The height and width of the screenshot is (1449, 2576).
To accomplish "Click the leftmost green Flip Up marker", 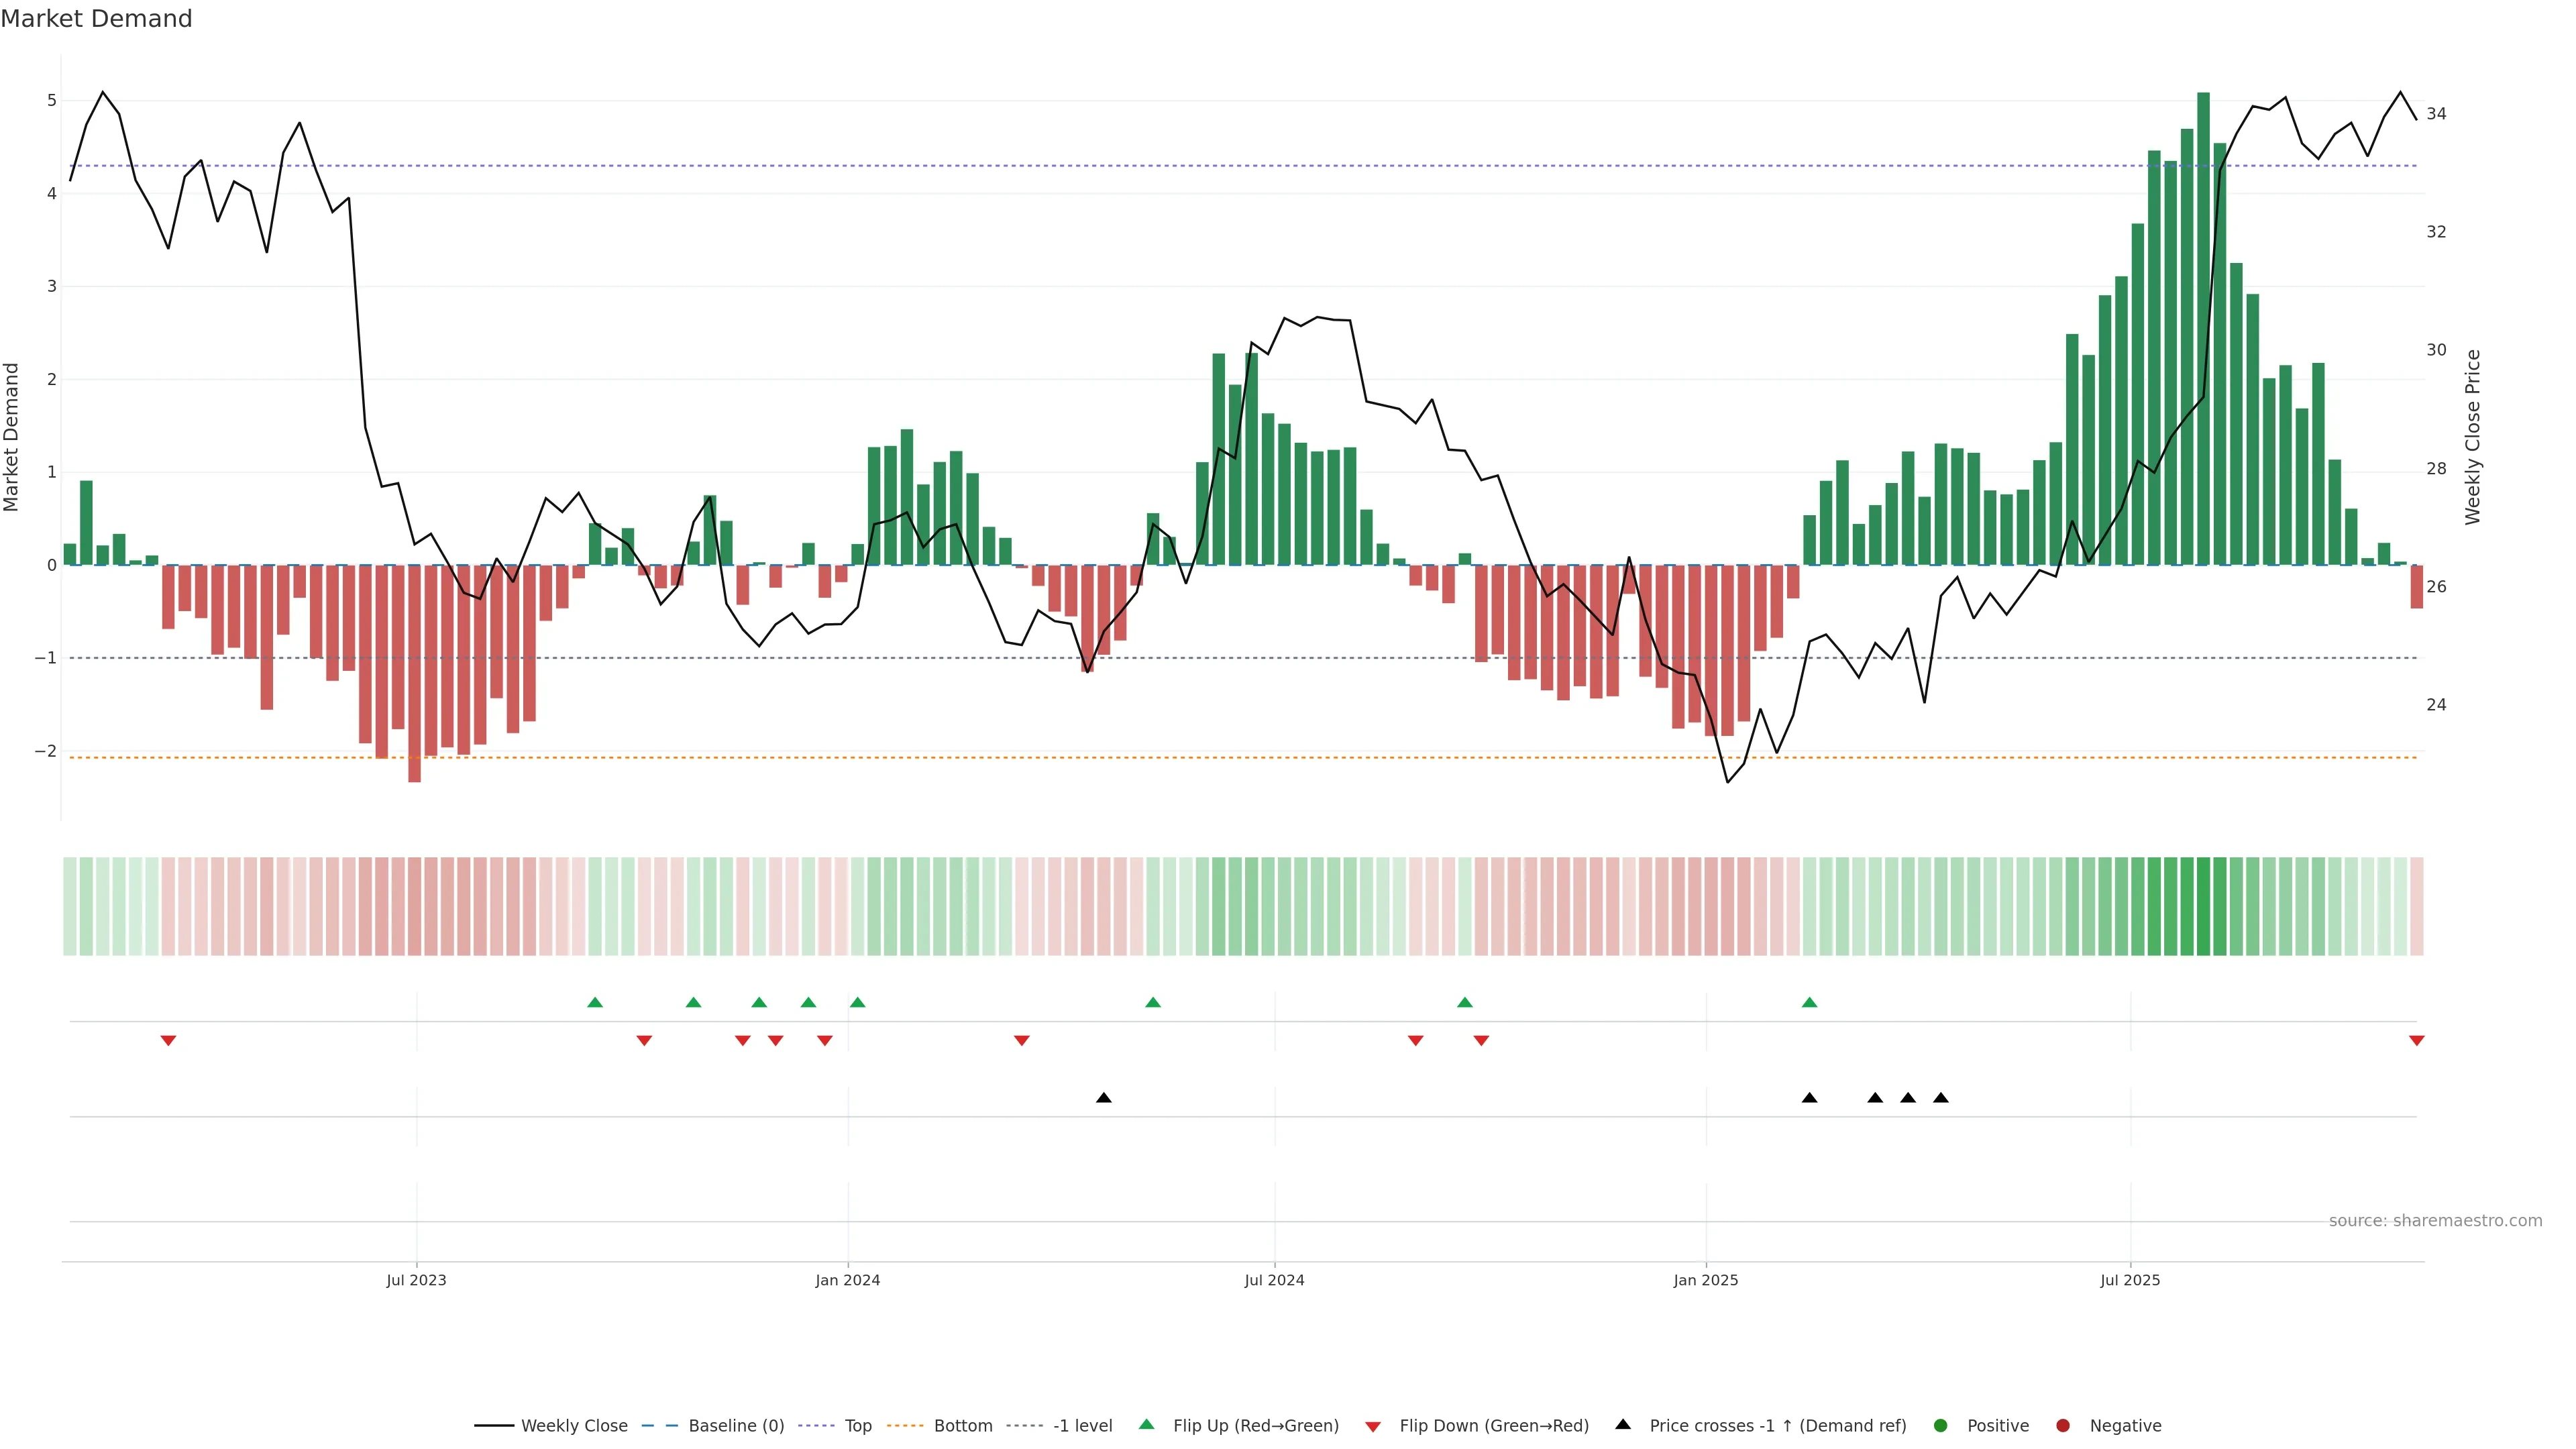I will [x=595, y=1002].
